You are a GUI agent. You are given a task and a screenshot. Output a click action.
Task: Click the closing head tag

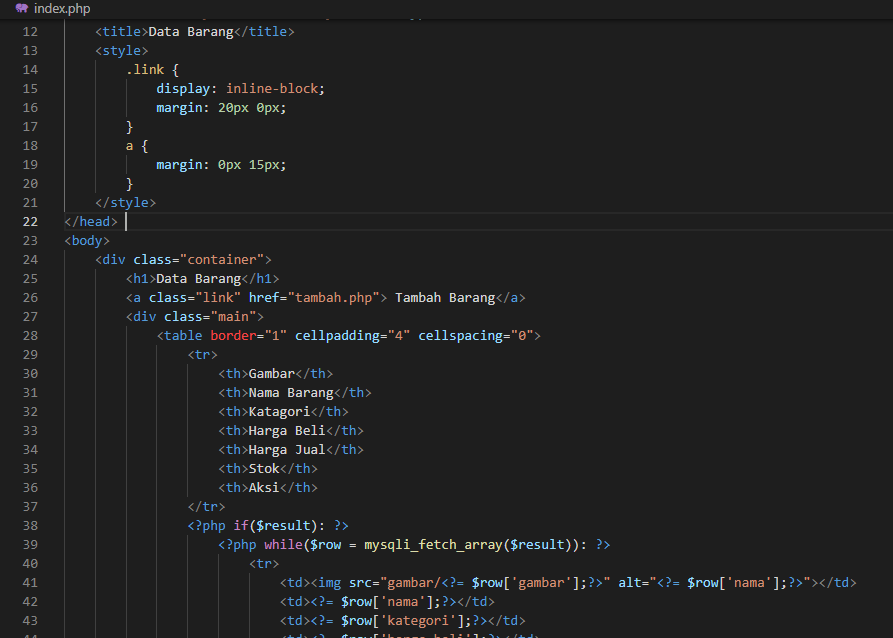click(92, 221)
